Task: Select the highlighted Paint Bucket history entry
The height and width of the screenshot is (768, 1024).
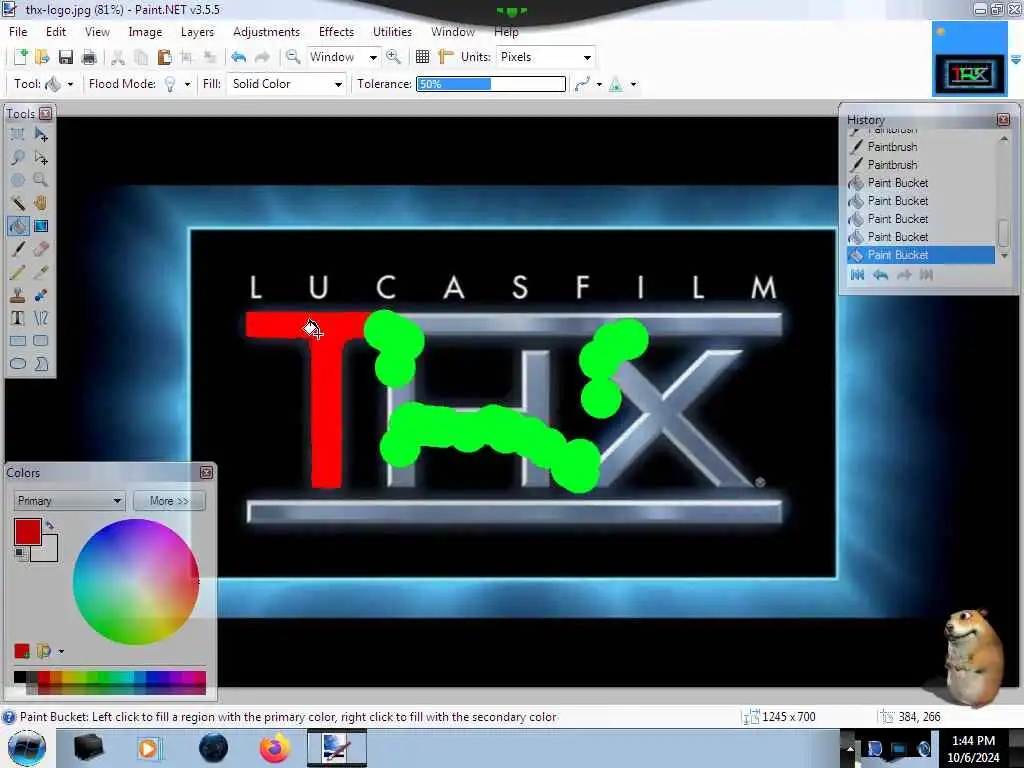Action: (921, 255)
